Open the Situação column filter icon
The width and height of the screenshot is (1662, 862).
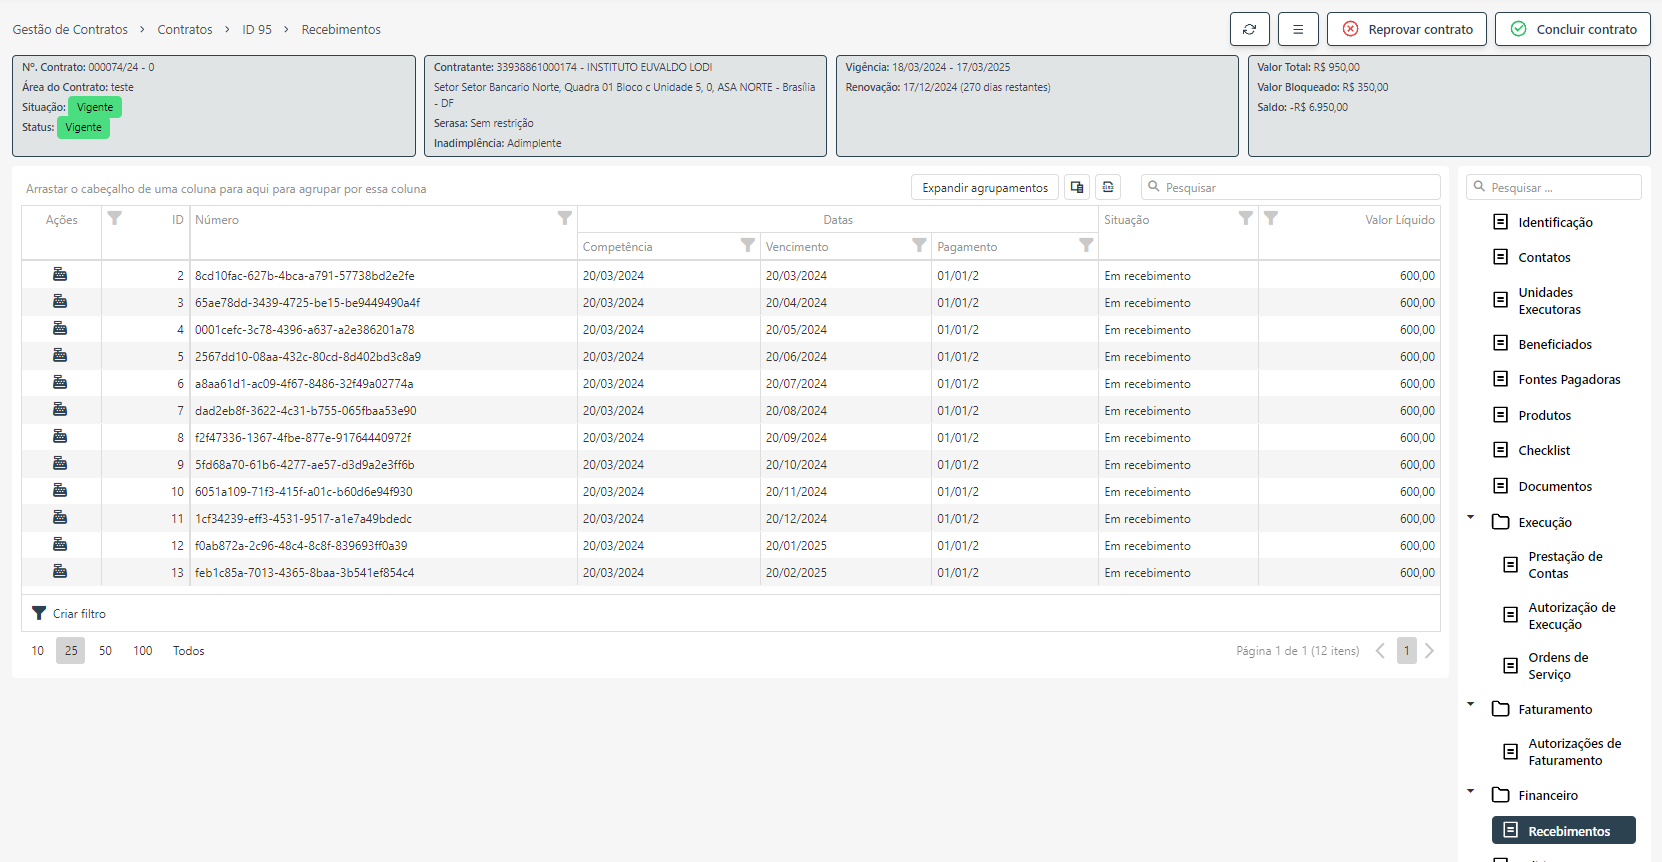(x=1245, y=218)
